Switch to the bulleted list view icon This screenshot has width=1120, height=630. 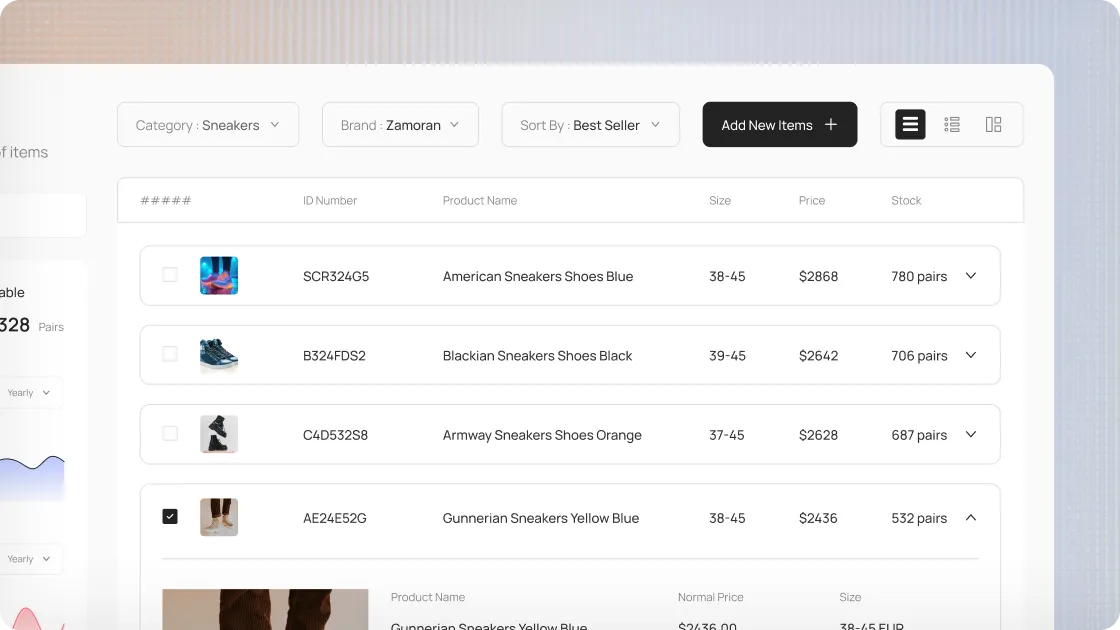click(x=952, y=125)
